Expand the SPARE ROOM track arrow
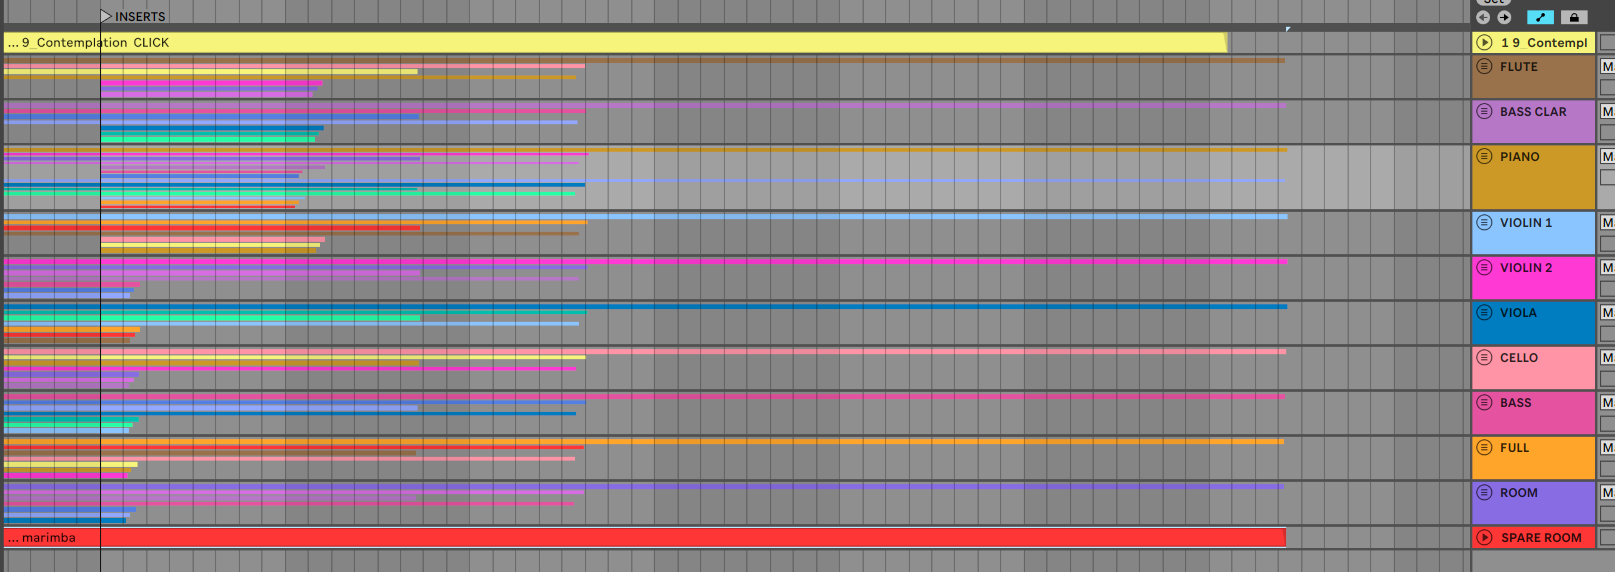The width and height of the screenshot is (1615, 572). point(1485,537)
